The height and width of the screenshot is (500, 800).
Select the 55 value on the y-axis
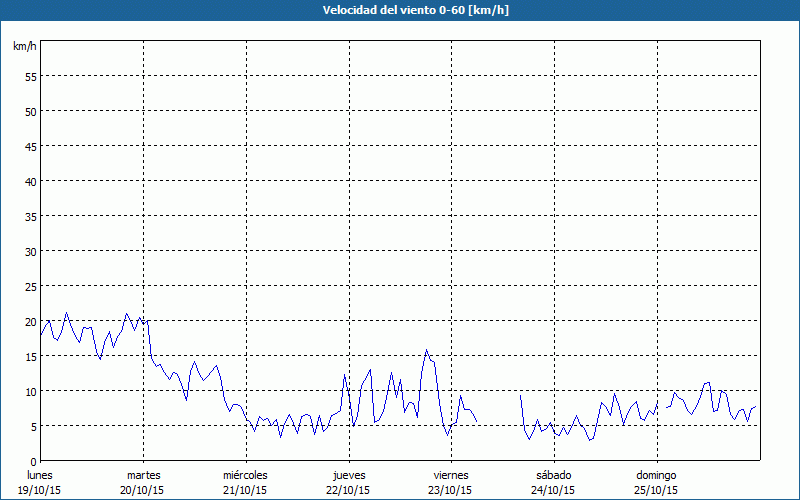(x=30, y=76)
